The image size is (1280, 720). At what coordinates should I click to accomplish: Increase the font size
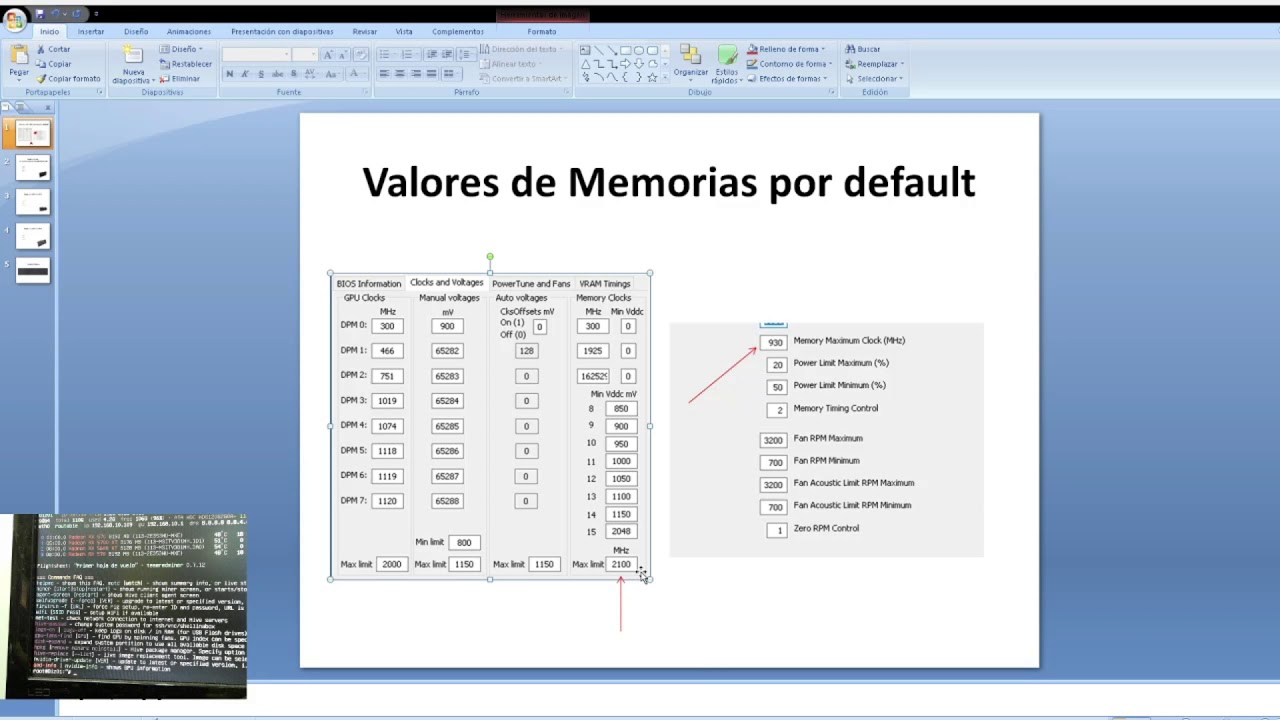pyautogui.click(x=327, y=54)
